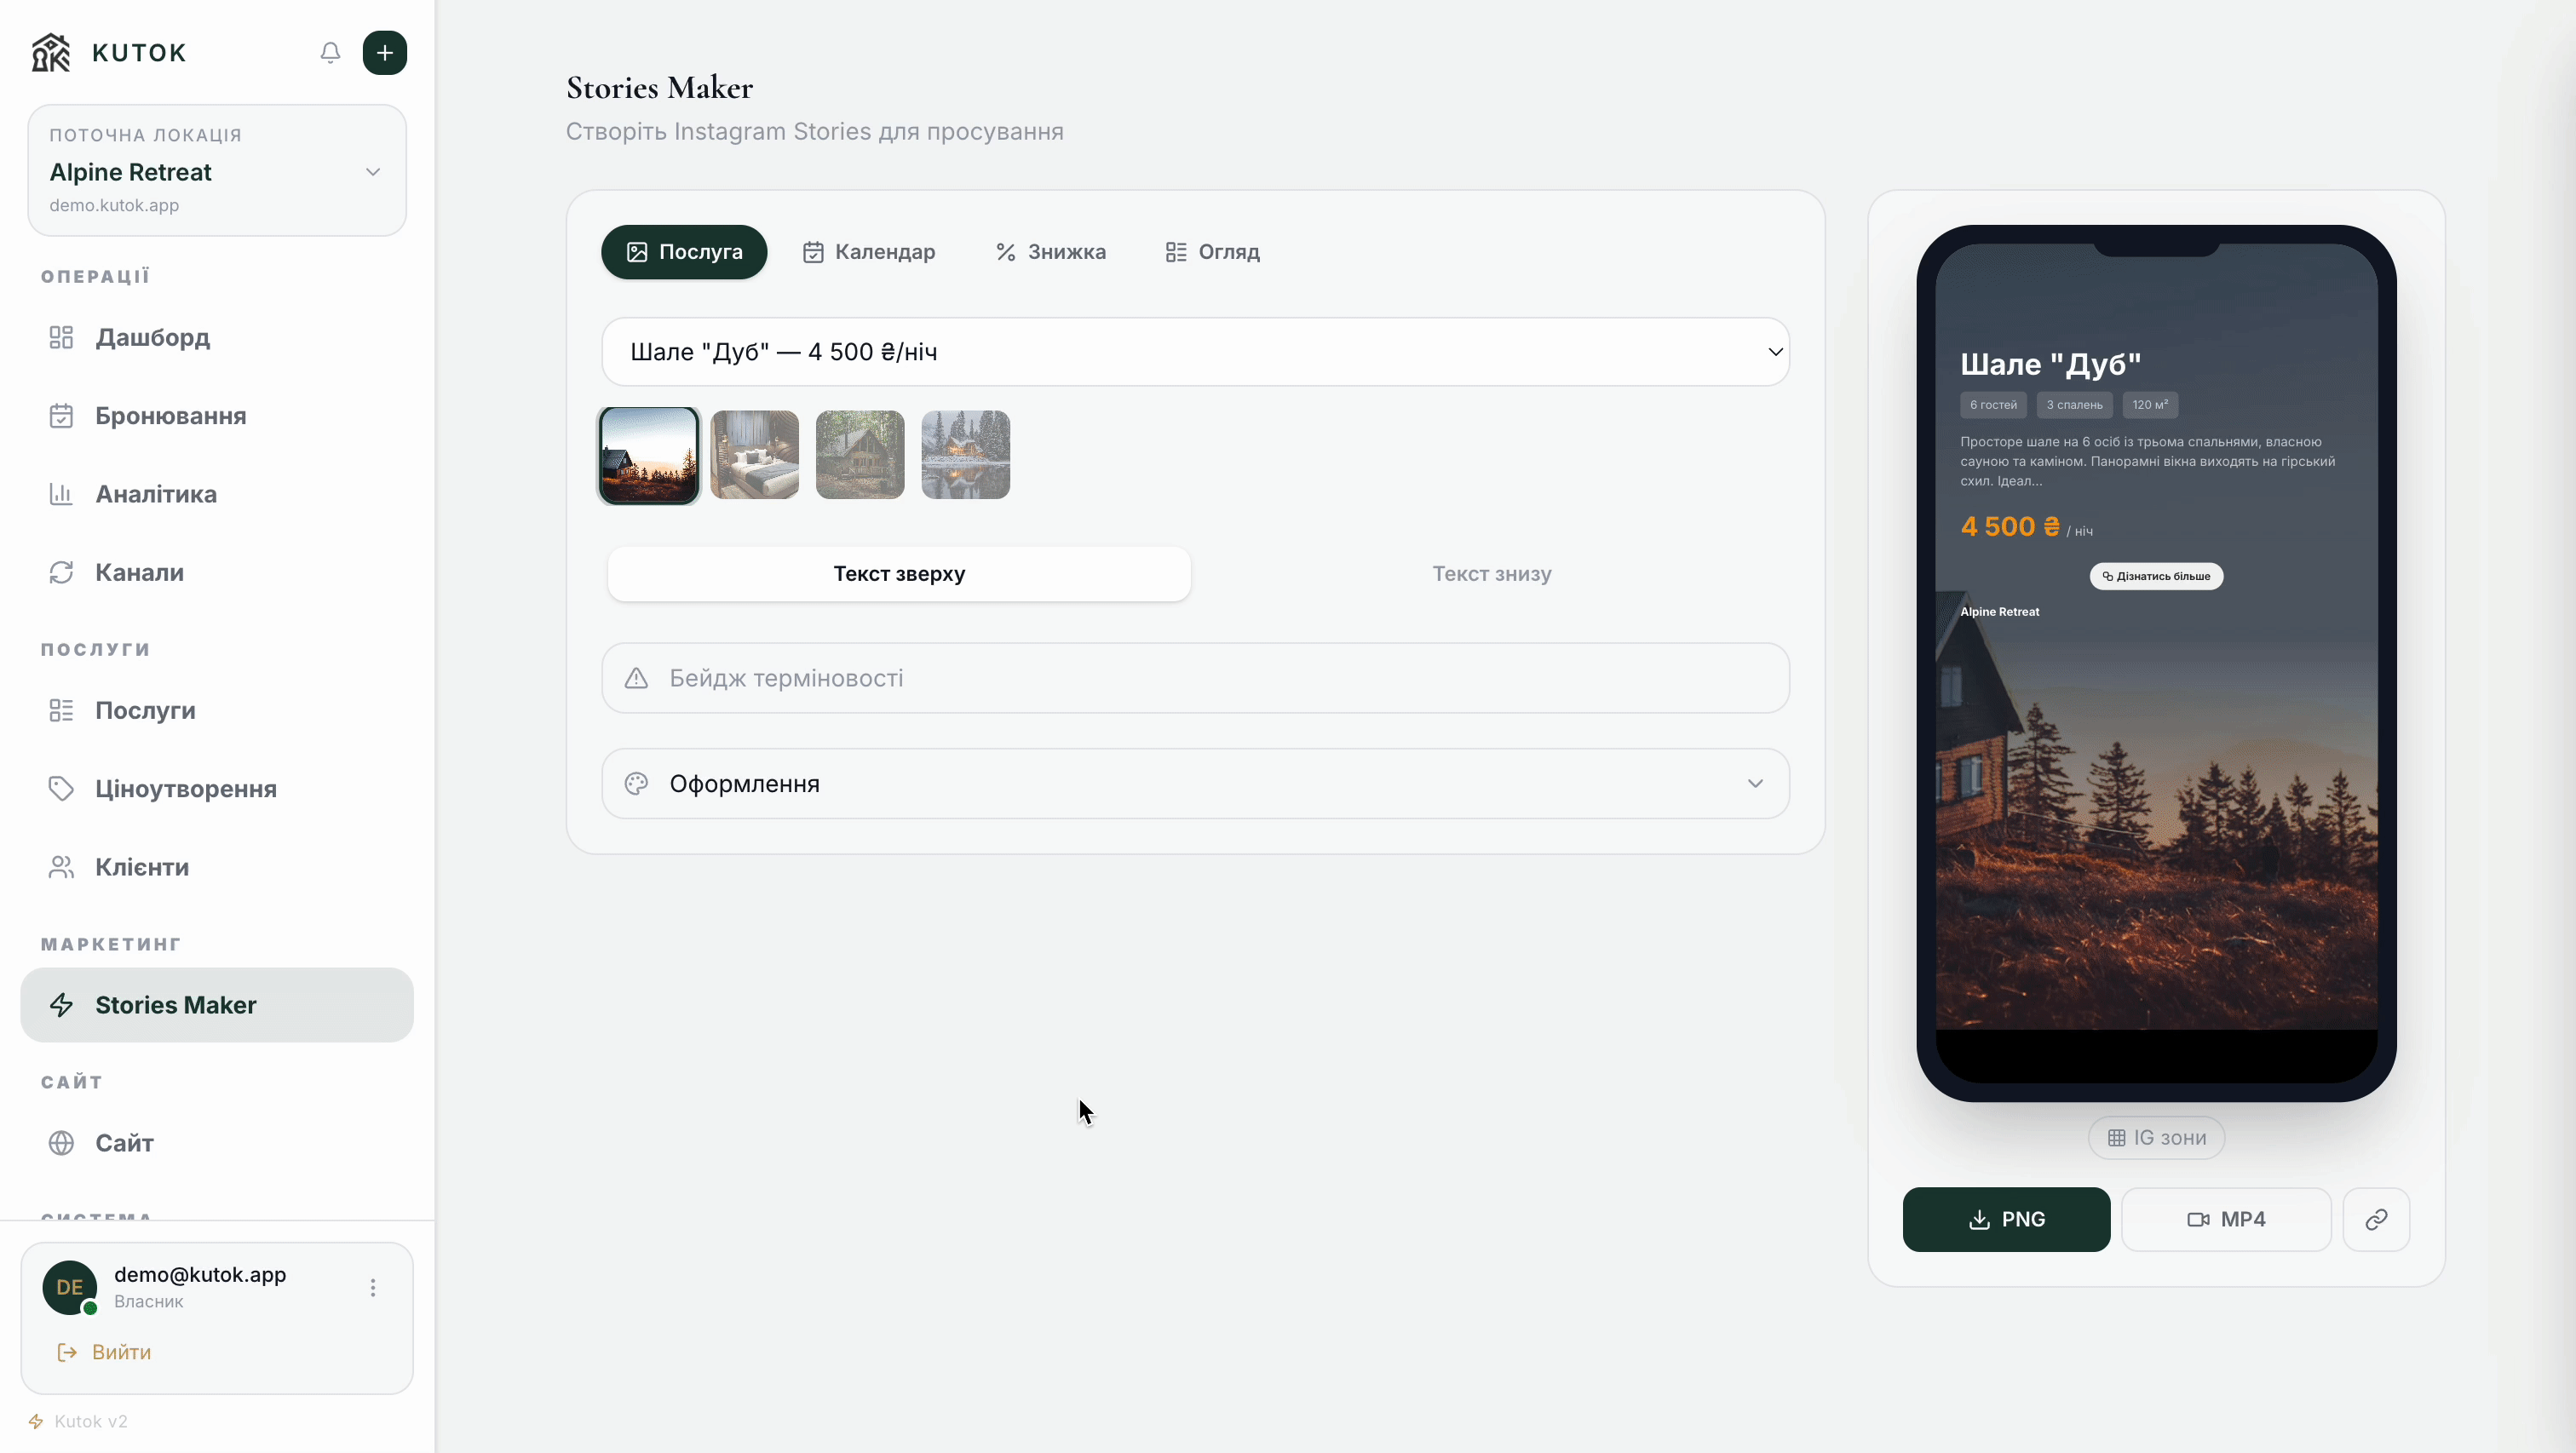Go to Клієнти page
The height and width of the screenshot is (1453, 2576).
point(217,867)
